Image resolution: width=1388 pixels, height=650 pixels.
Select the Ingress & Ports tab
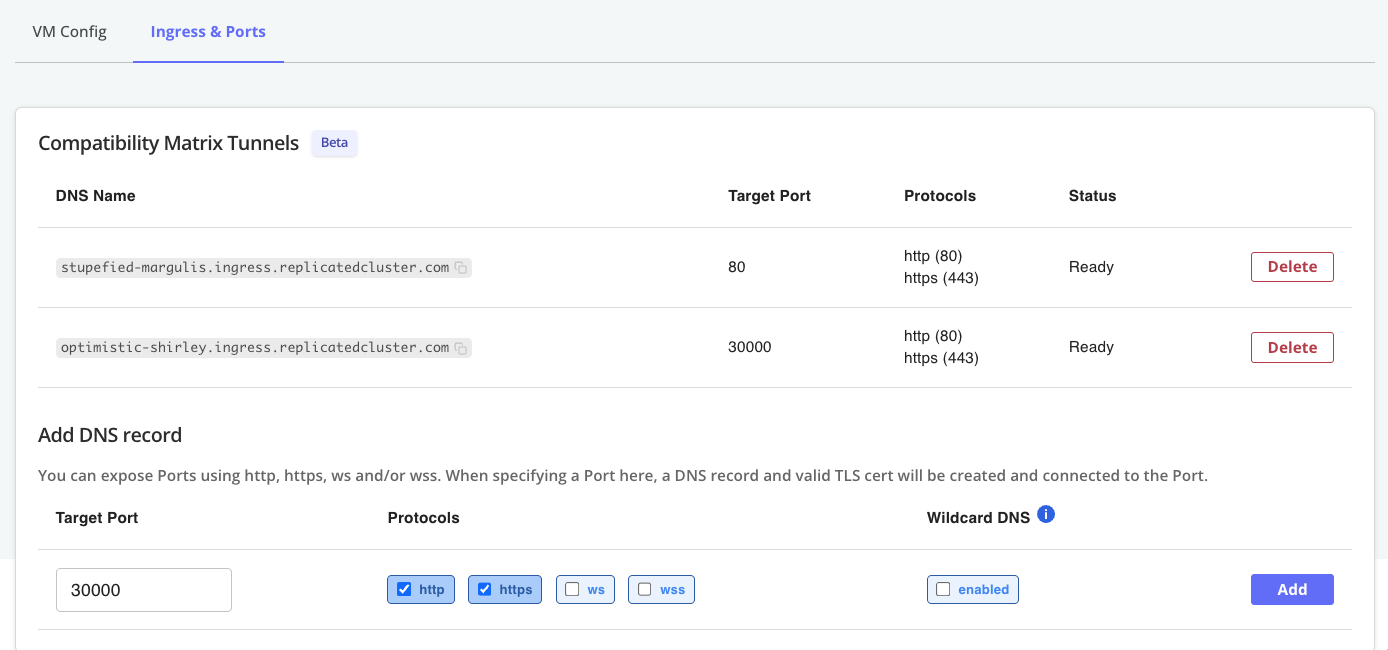[208, 31]
